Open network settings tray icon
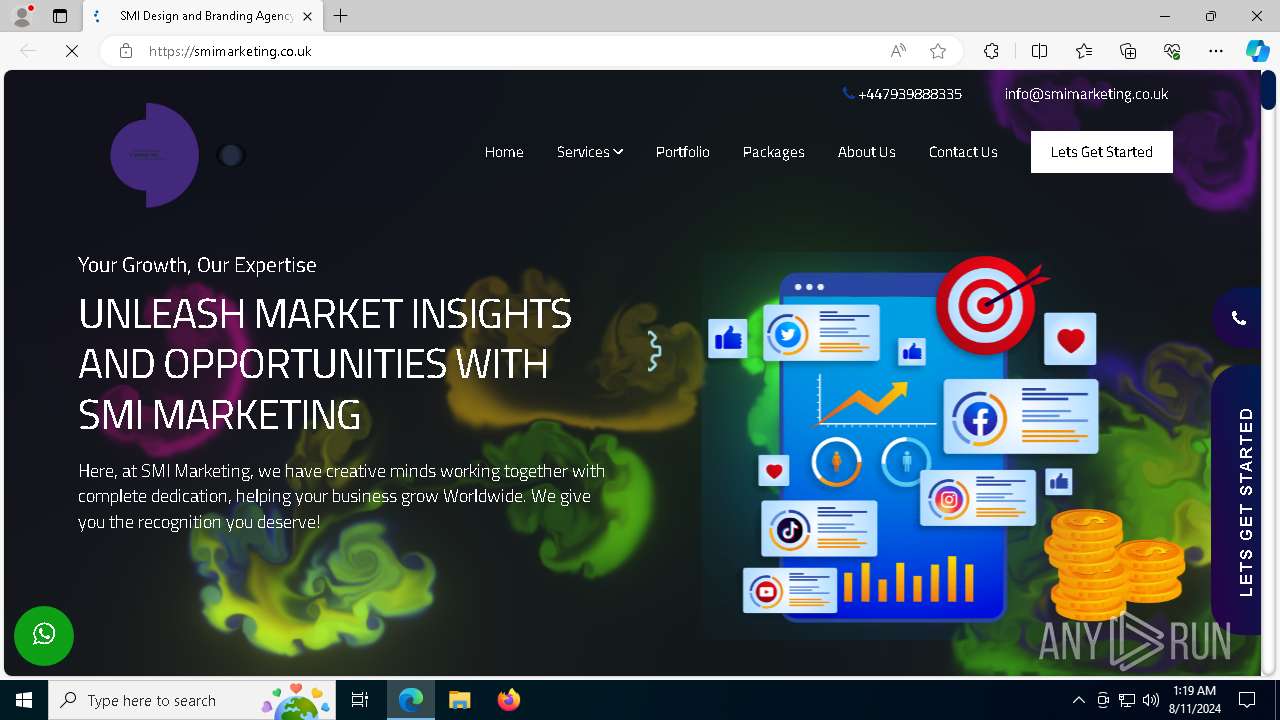The height and width of the screenshot is (720, 1280). click(x=1127, y=700)
